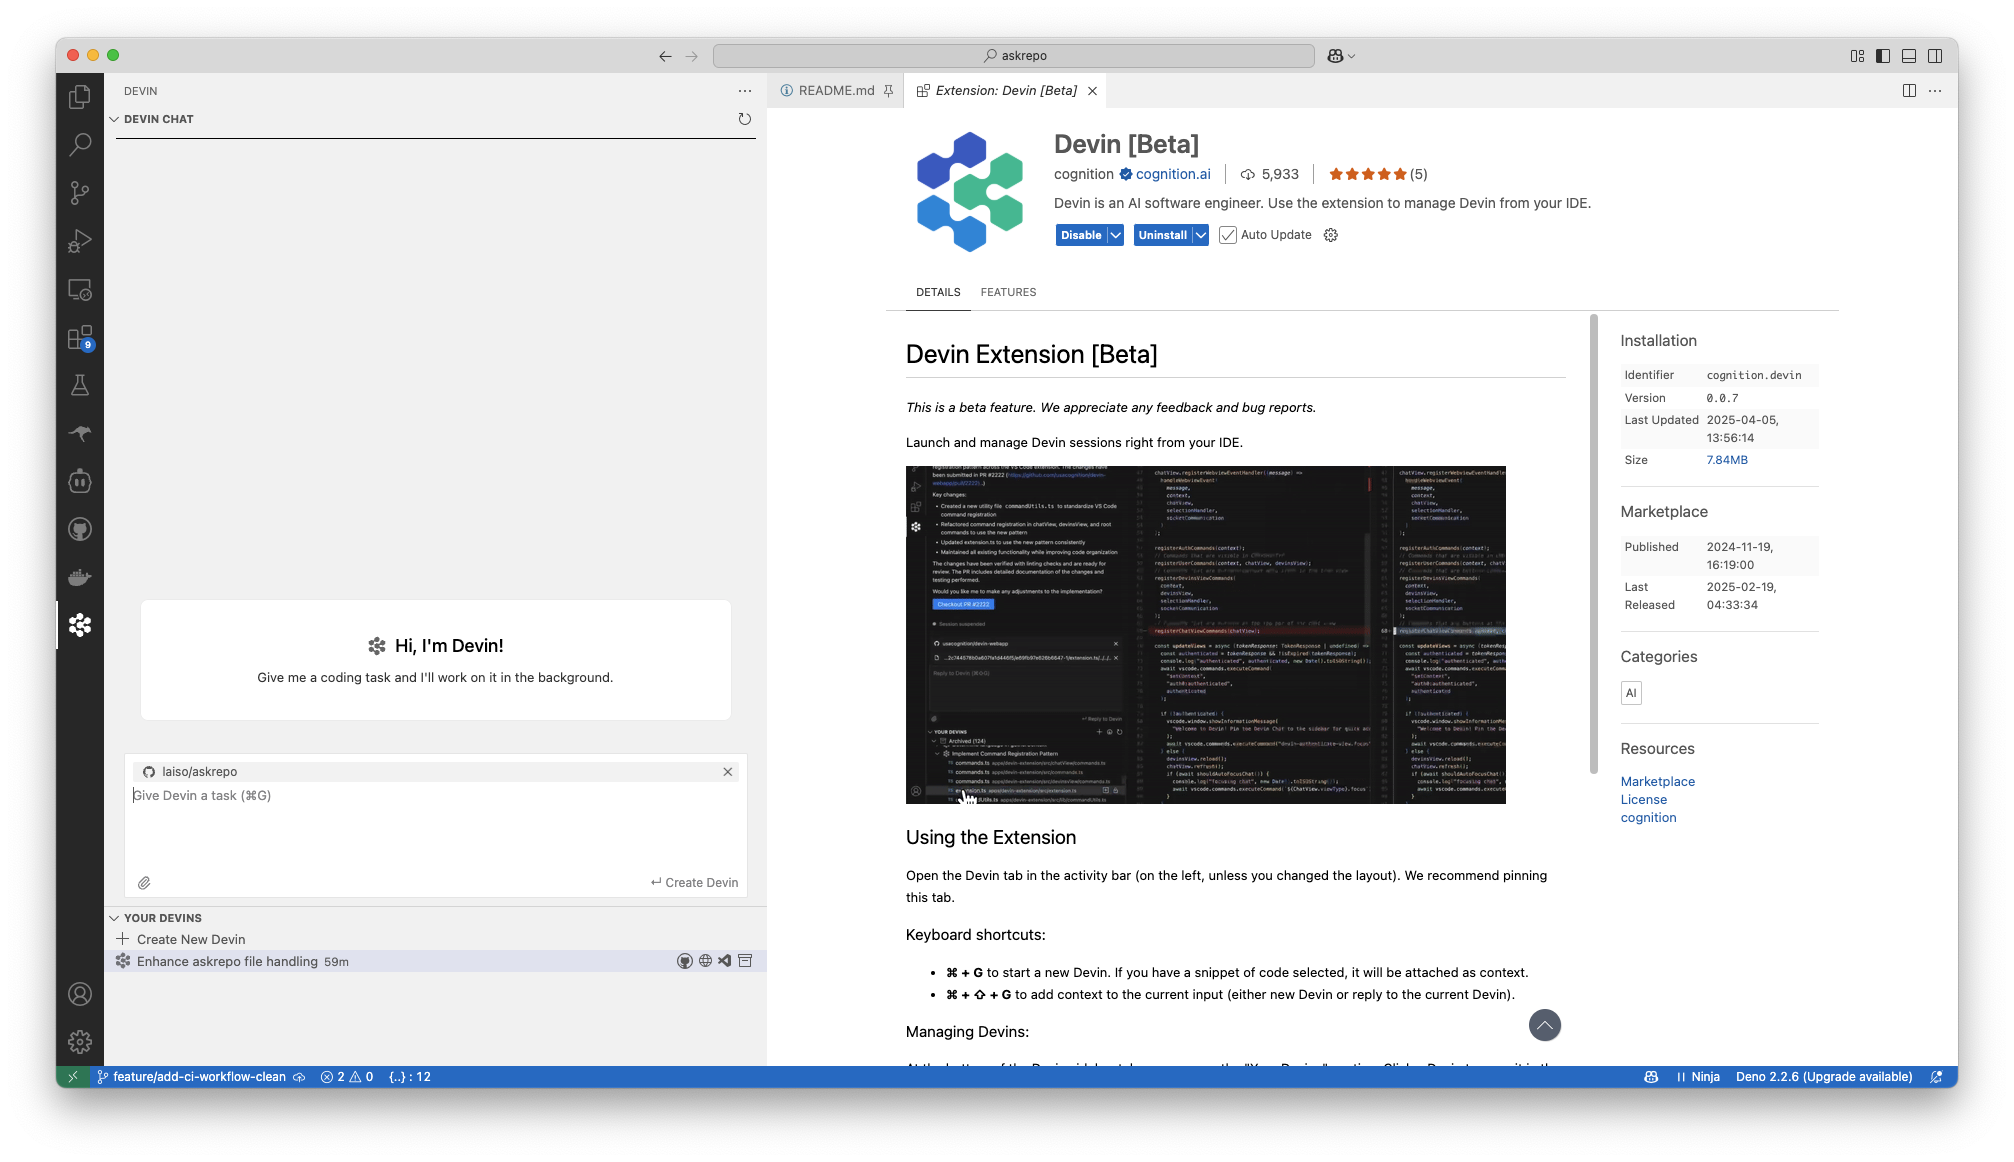
Task: Toggle primary side bar layout button
Action: [x=1883, y=56]
